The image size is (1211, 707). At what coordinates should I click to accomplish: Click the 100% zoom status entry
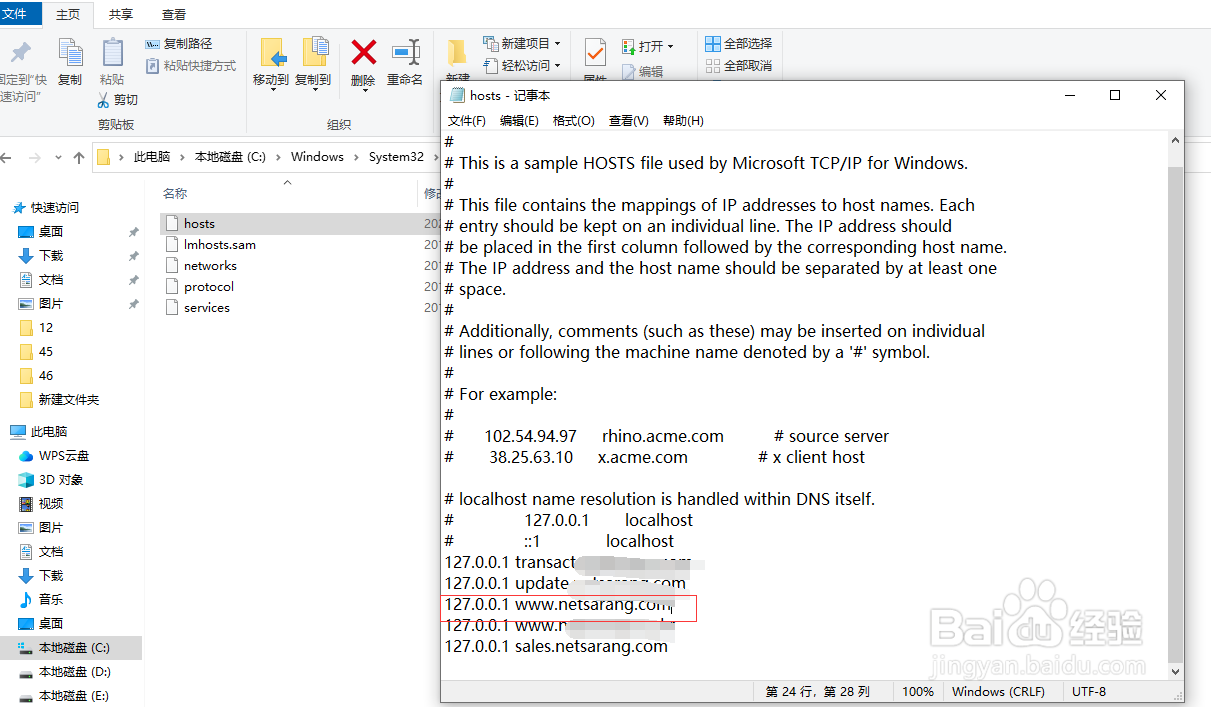[x=918, y=692]
